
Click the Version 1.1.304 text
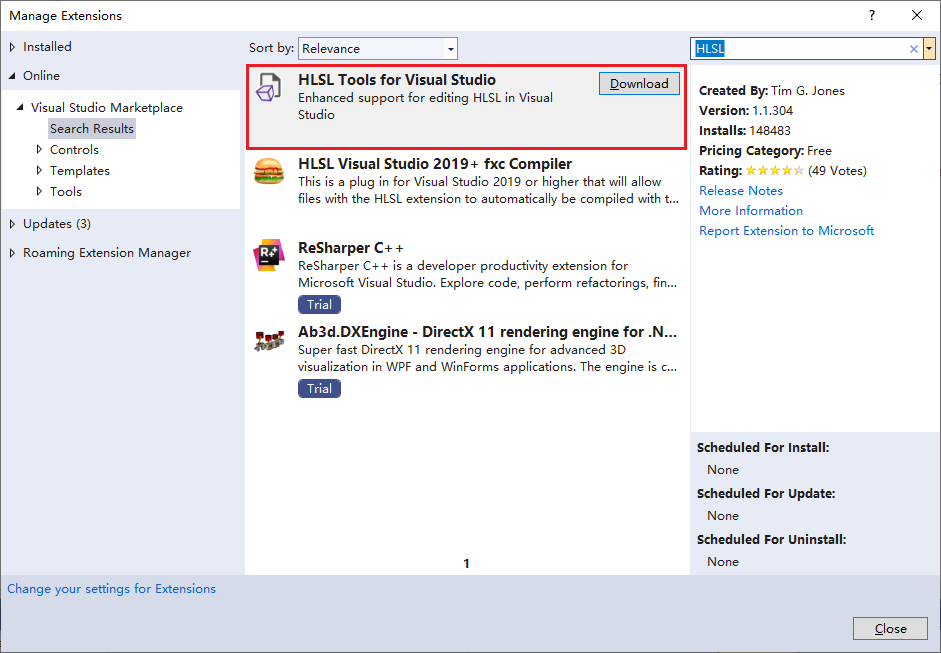[x=746, y=110]
